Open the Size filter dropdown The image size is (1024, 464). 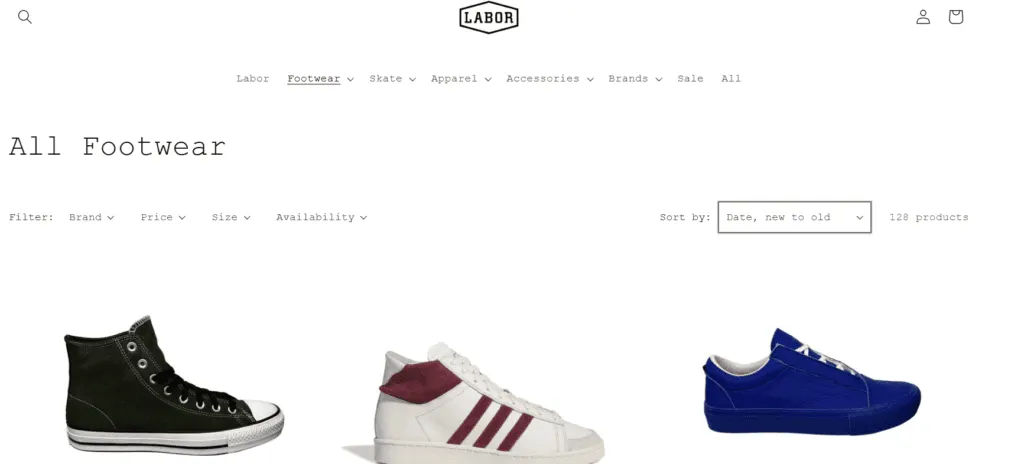tap(231, 217)
